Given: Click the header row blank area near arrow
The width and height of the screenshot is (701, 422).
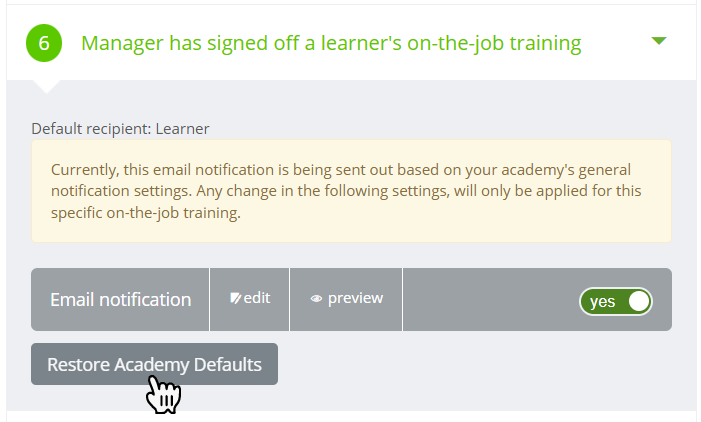Looking at the screenshot, I should click(616, 43).
